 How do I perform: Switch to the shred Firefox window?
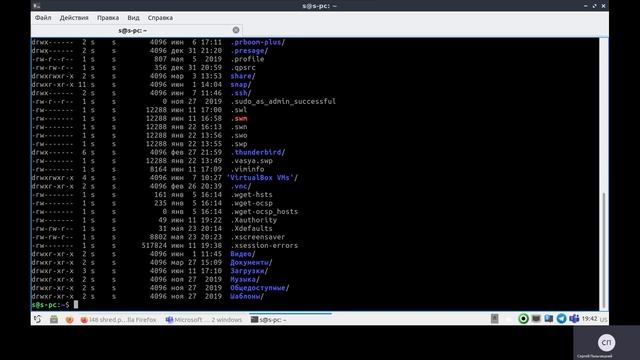coord(118,320)
